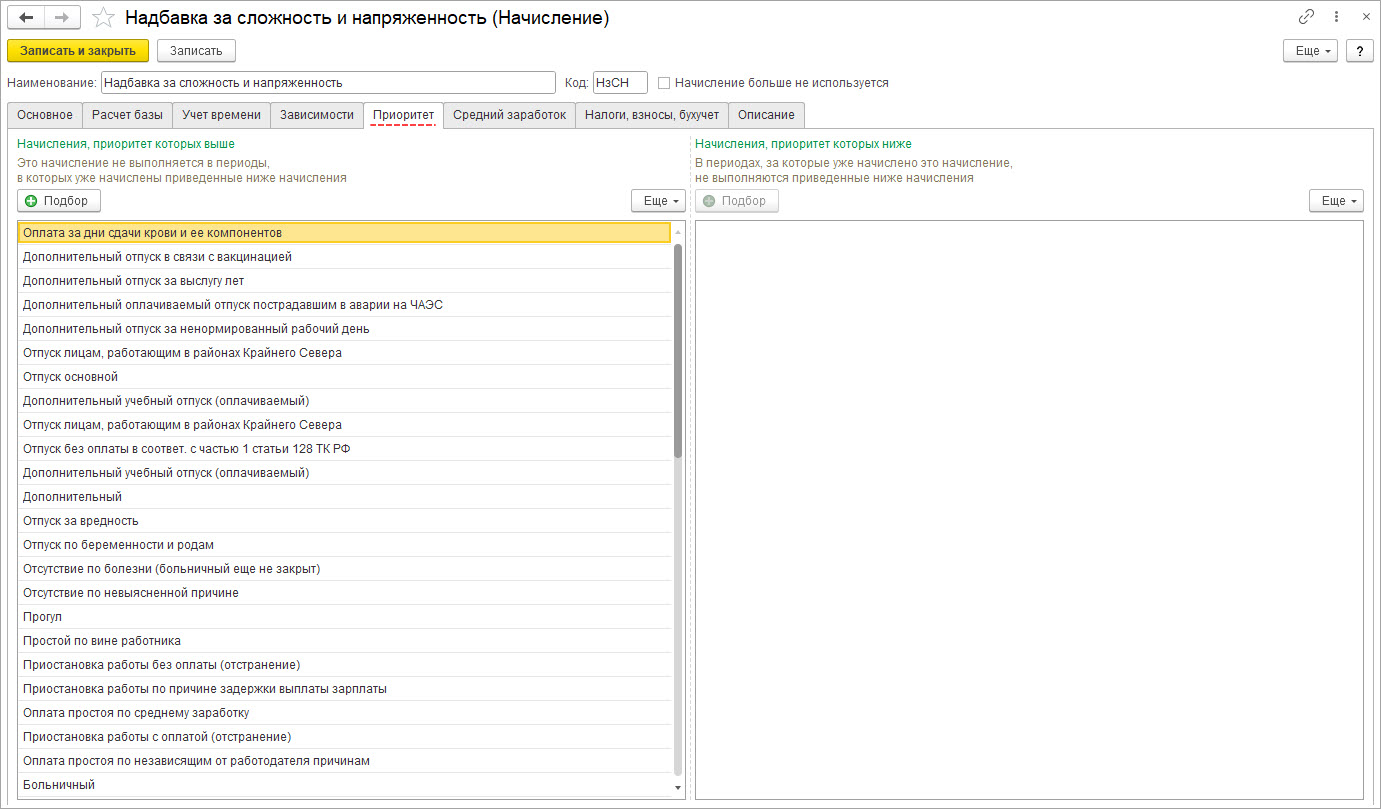Click the disabled Подбор on the right

736,201
